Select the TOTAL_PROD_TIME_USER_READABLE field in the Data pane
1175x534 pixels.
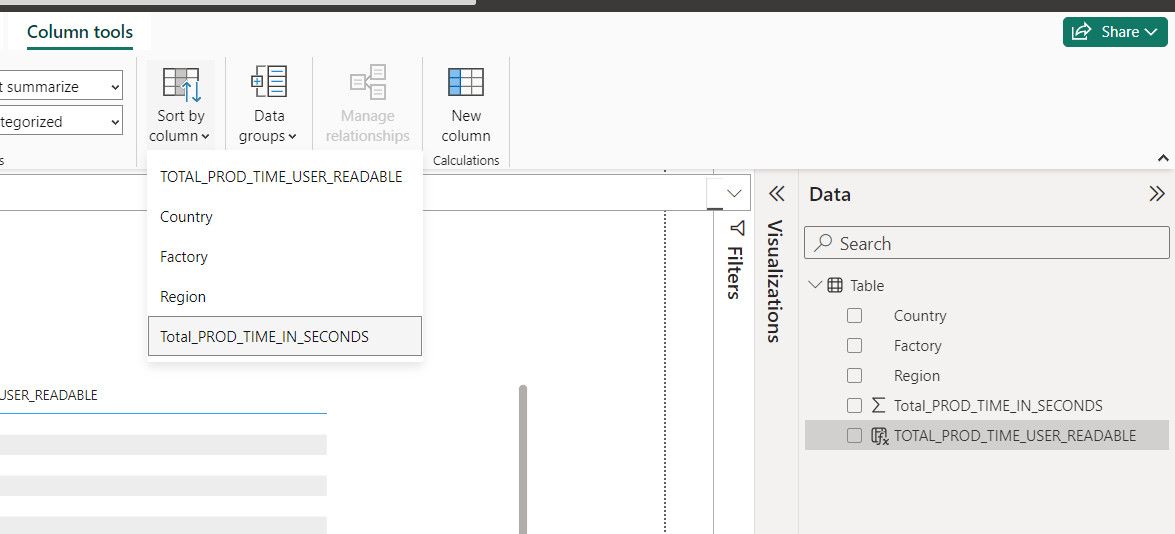click(1015, 435)
